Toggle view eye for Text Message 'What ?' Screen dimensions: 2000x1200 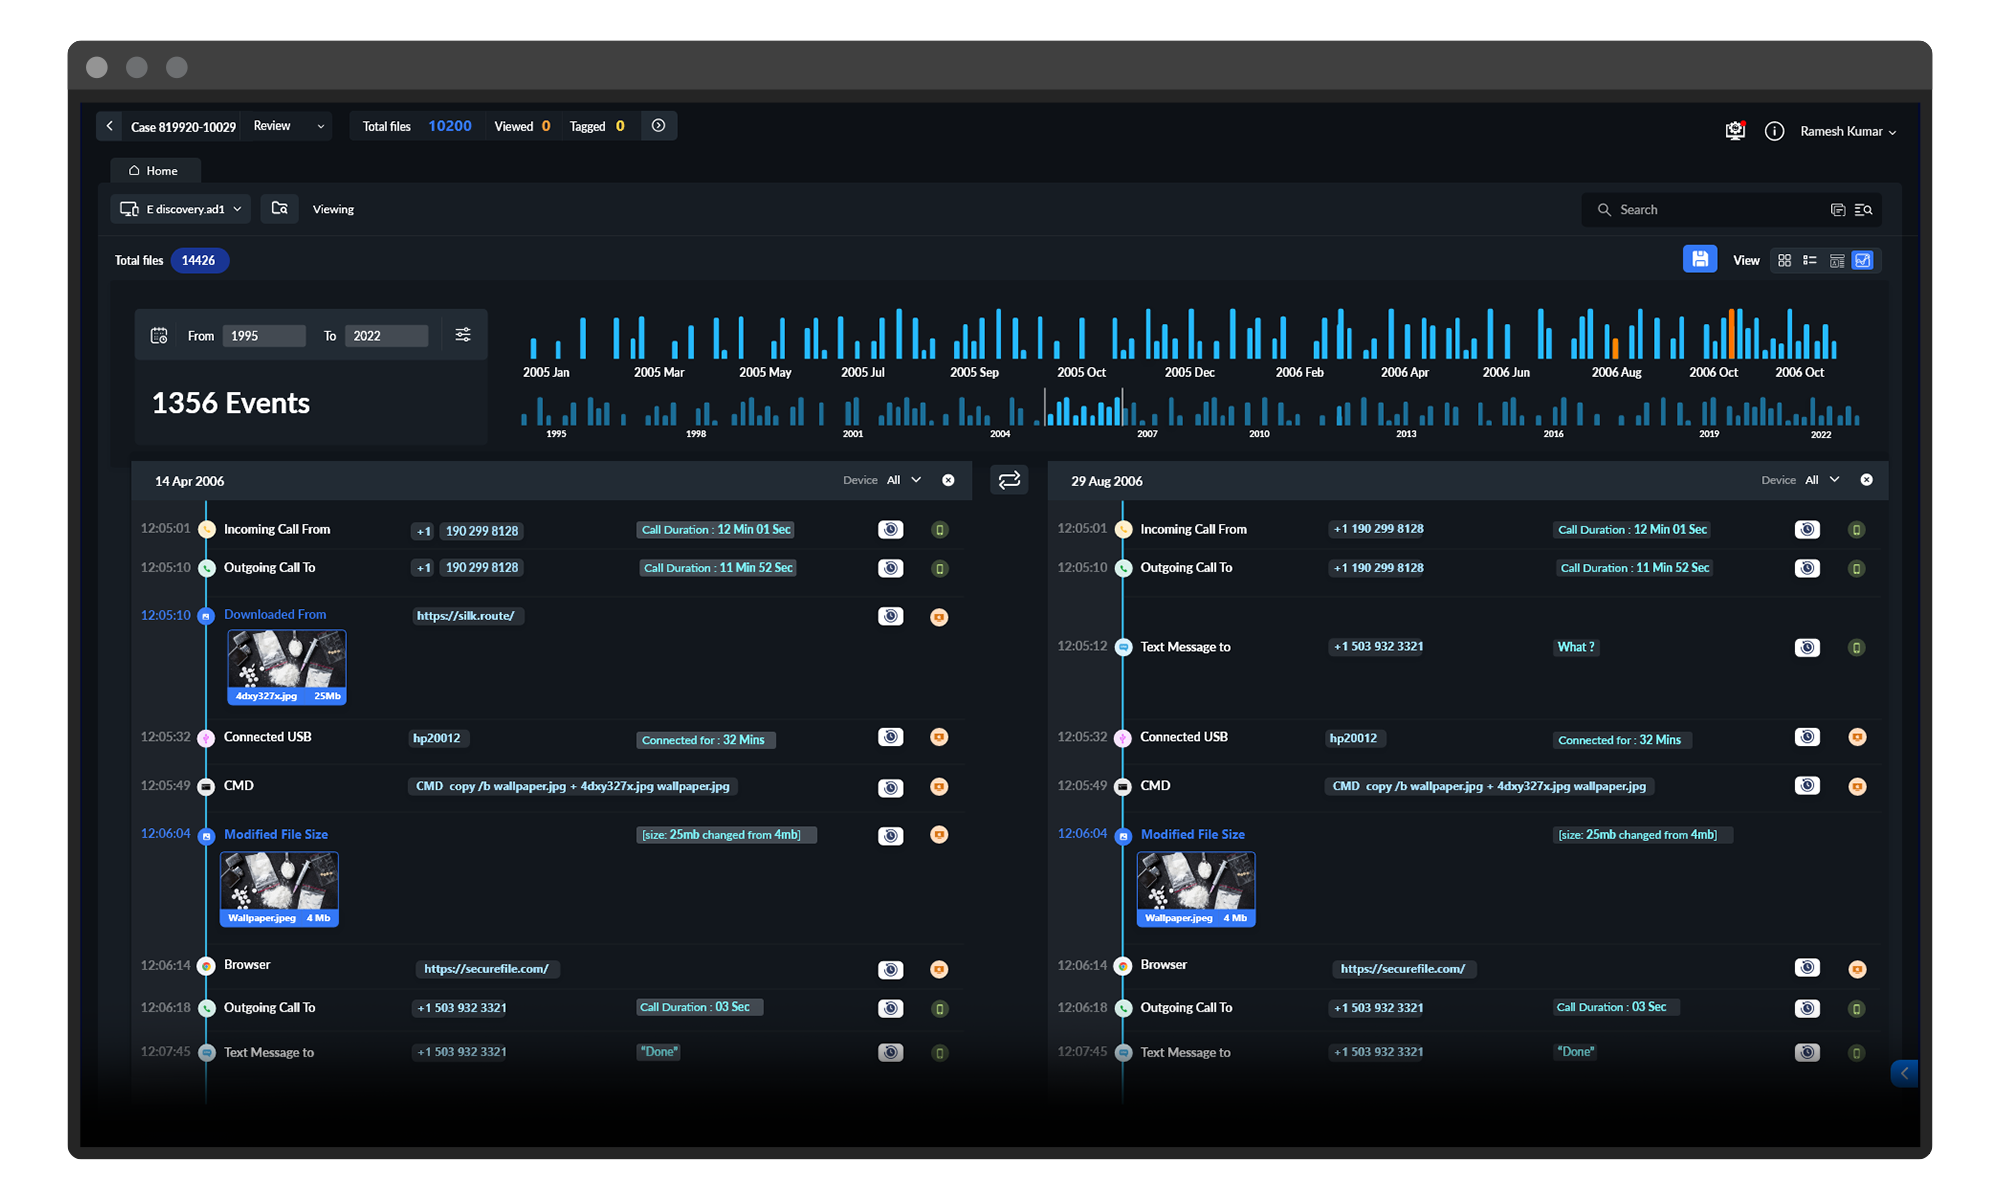click(x=1807, y=648)
